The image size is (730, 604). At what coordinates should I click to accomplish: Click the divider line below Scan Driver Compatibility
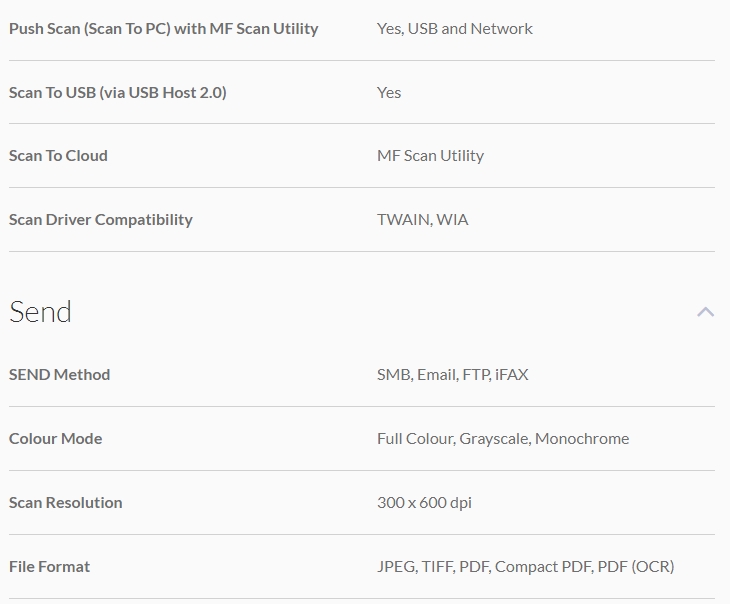[362, 251]
